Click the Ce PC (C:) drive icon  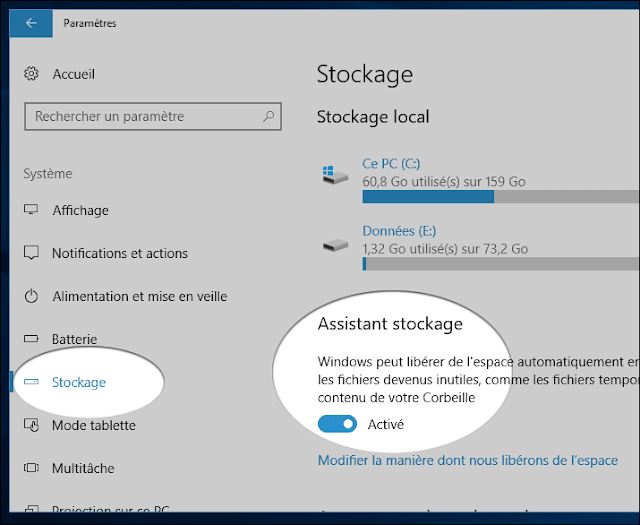pyautogui.click(x=335, y=176)
